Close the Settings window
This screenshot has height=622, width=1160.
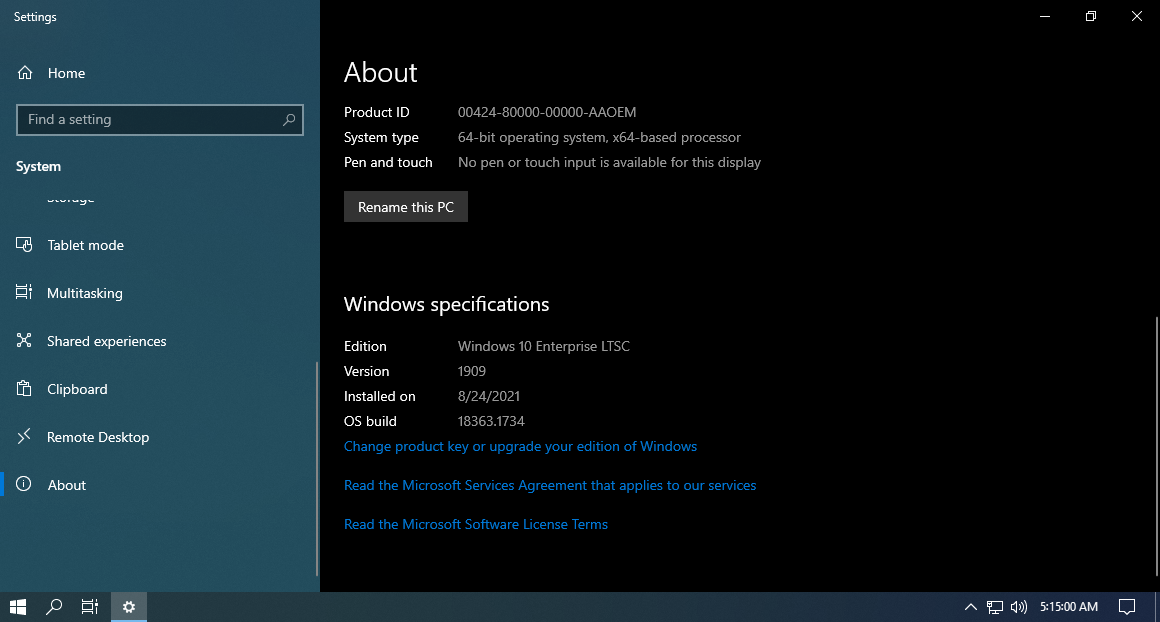click(x=1137, y=16)
